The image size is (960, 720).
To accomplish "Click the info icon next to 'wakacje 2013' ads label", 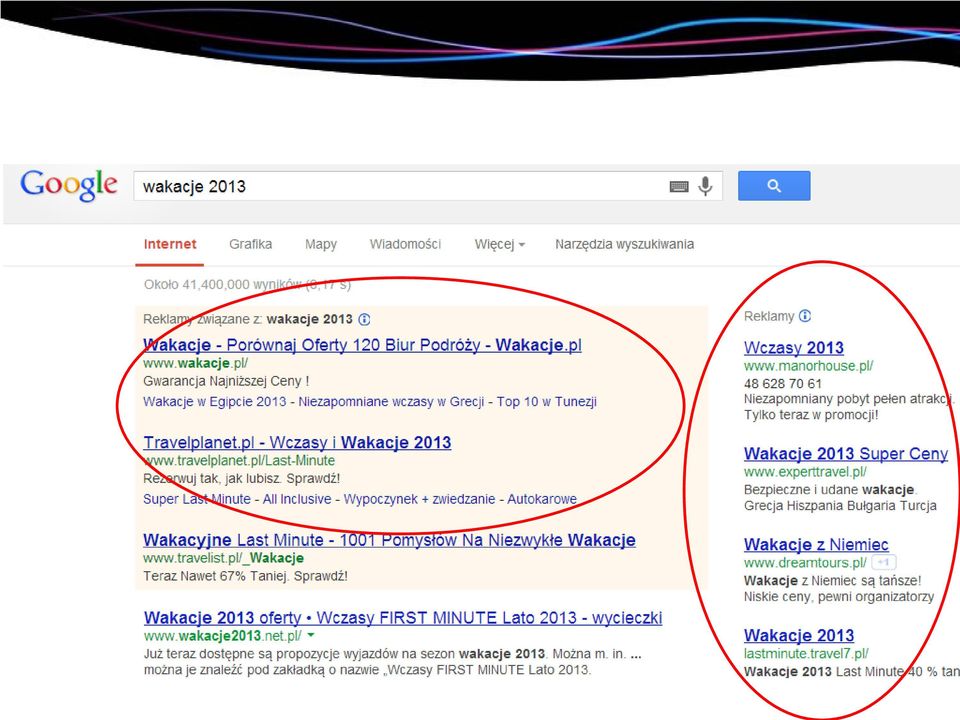I will pyautogui.click(x=364, y=319).
